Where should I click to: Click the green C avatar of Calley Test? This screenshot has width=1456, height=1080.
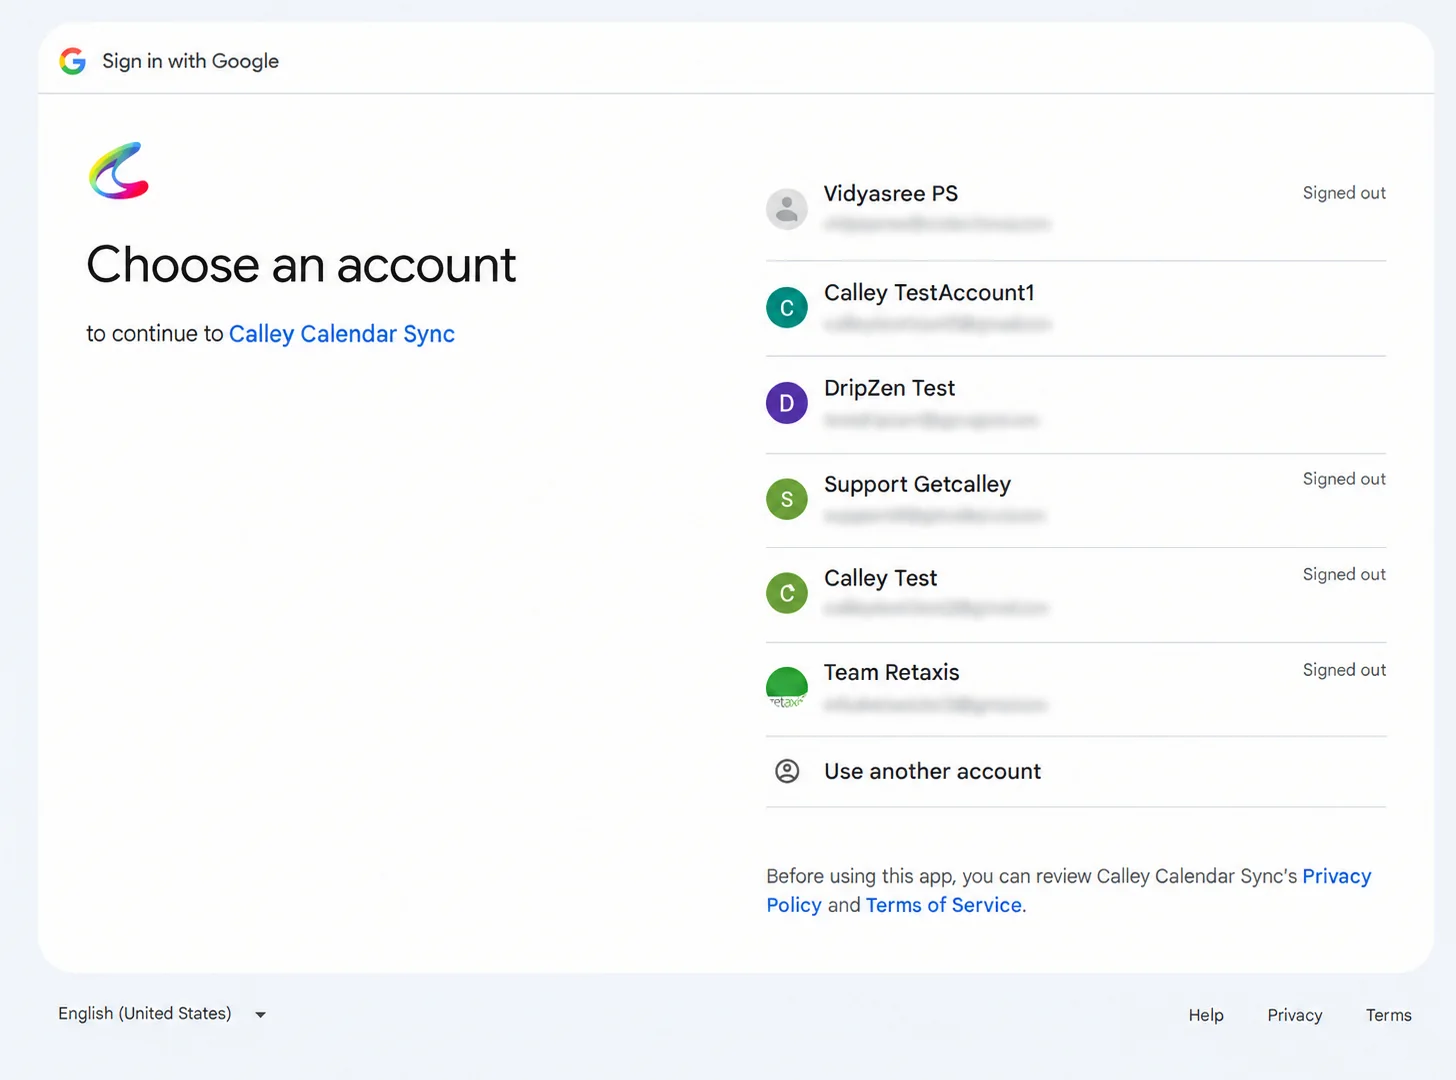[x=787, y=593]
